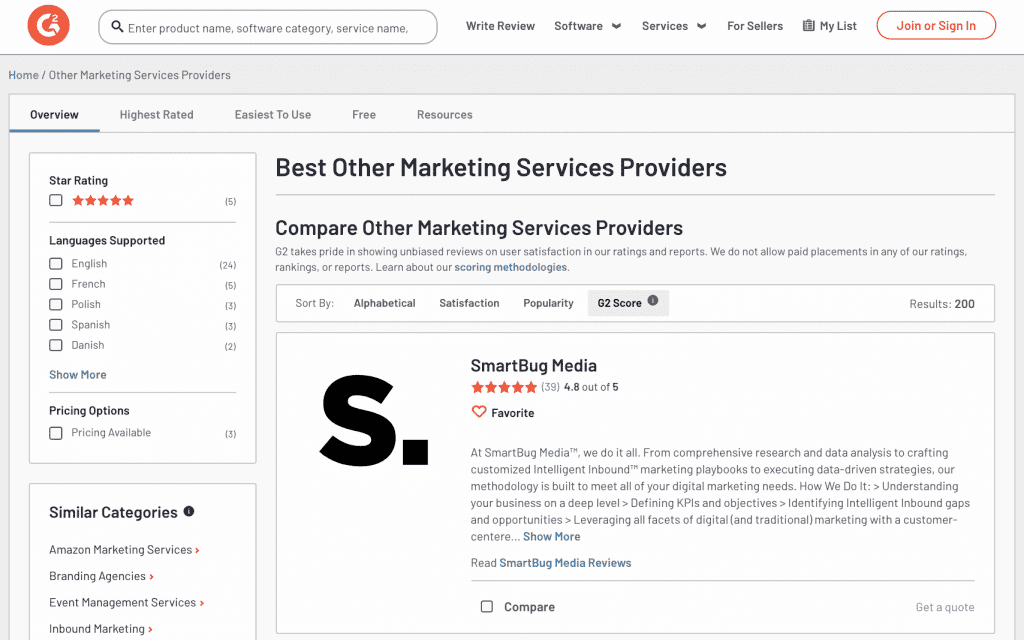Open My List clipboard icon
Image resolution: width=1024 pixels, height=640 pixels.
[x=808, y=25]
